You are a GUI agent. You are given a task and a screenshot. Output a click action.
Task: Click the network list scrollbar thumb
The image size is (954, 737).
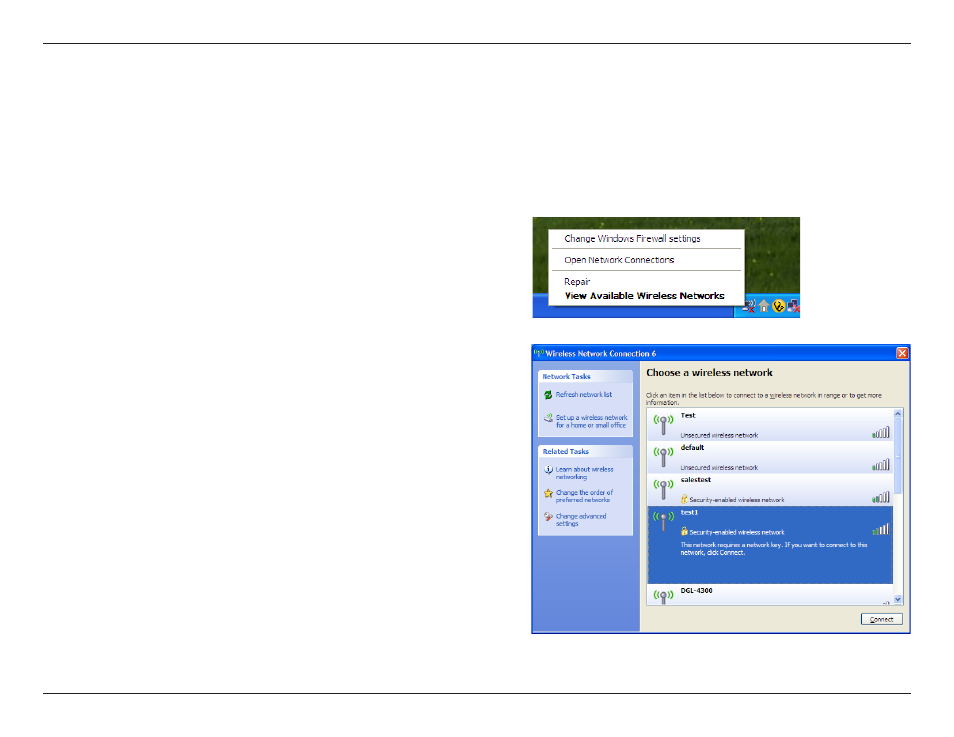[897, 456]
